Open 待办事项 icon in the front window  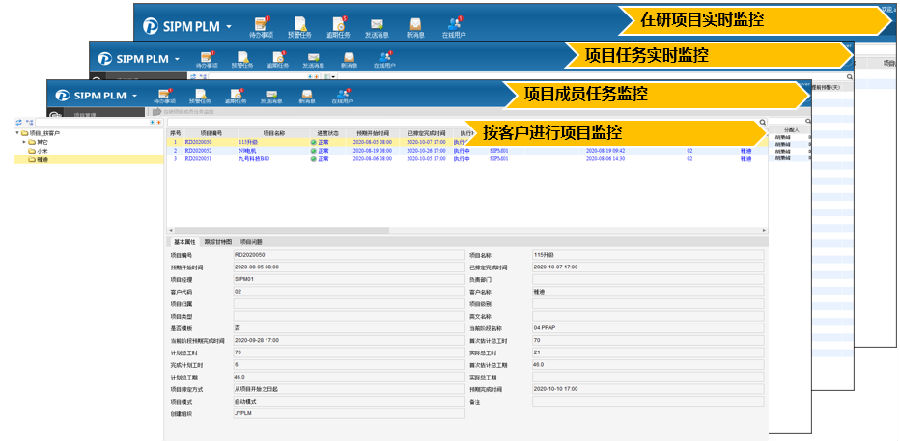(164, 94)
